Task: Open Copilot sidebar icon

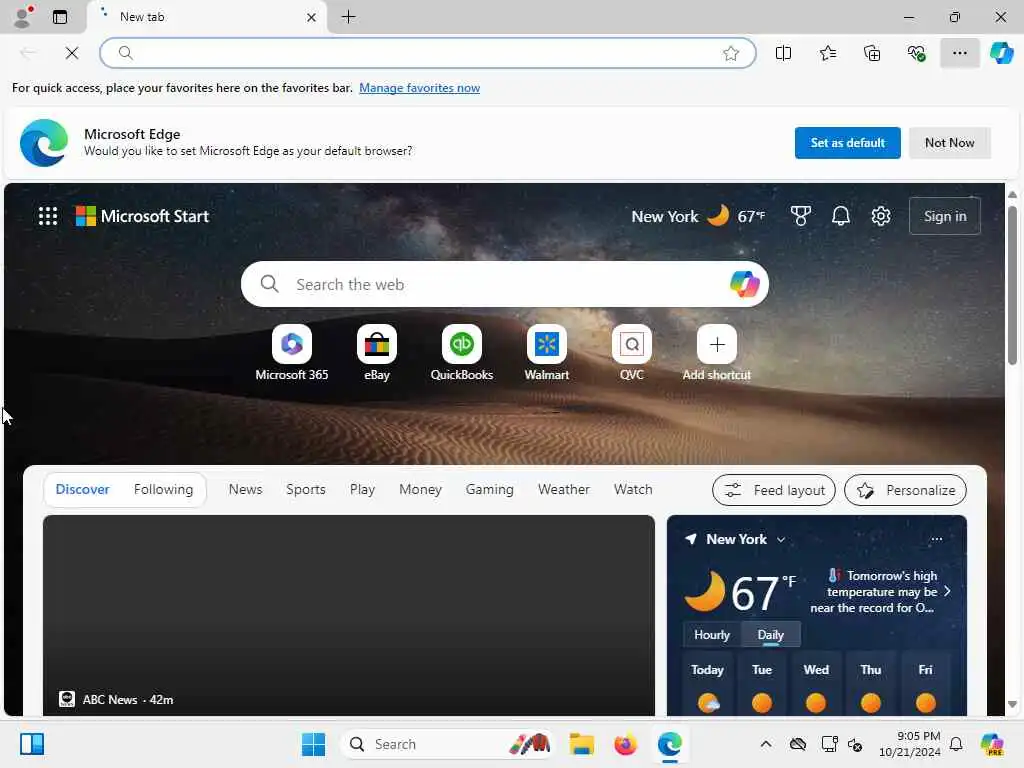Action: pyautogui.click(x=1001, y=53)
